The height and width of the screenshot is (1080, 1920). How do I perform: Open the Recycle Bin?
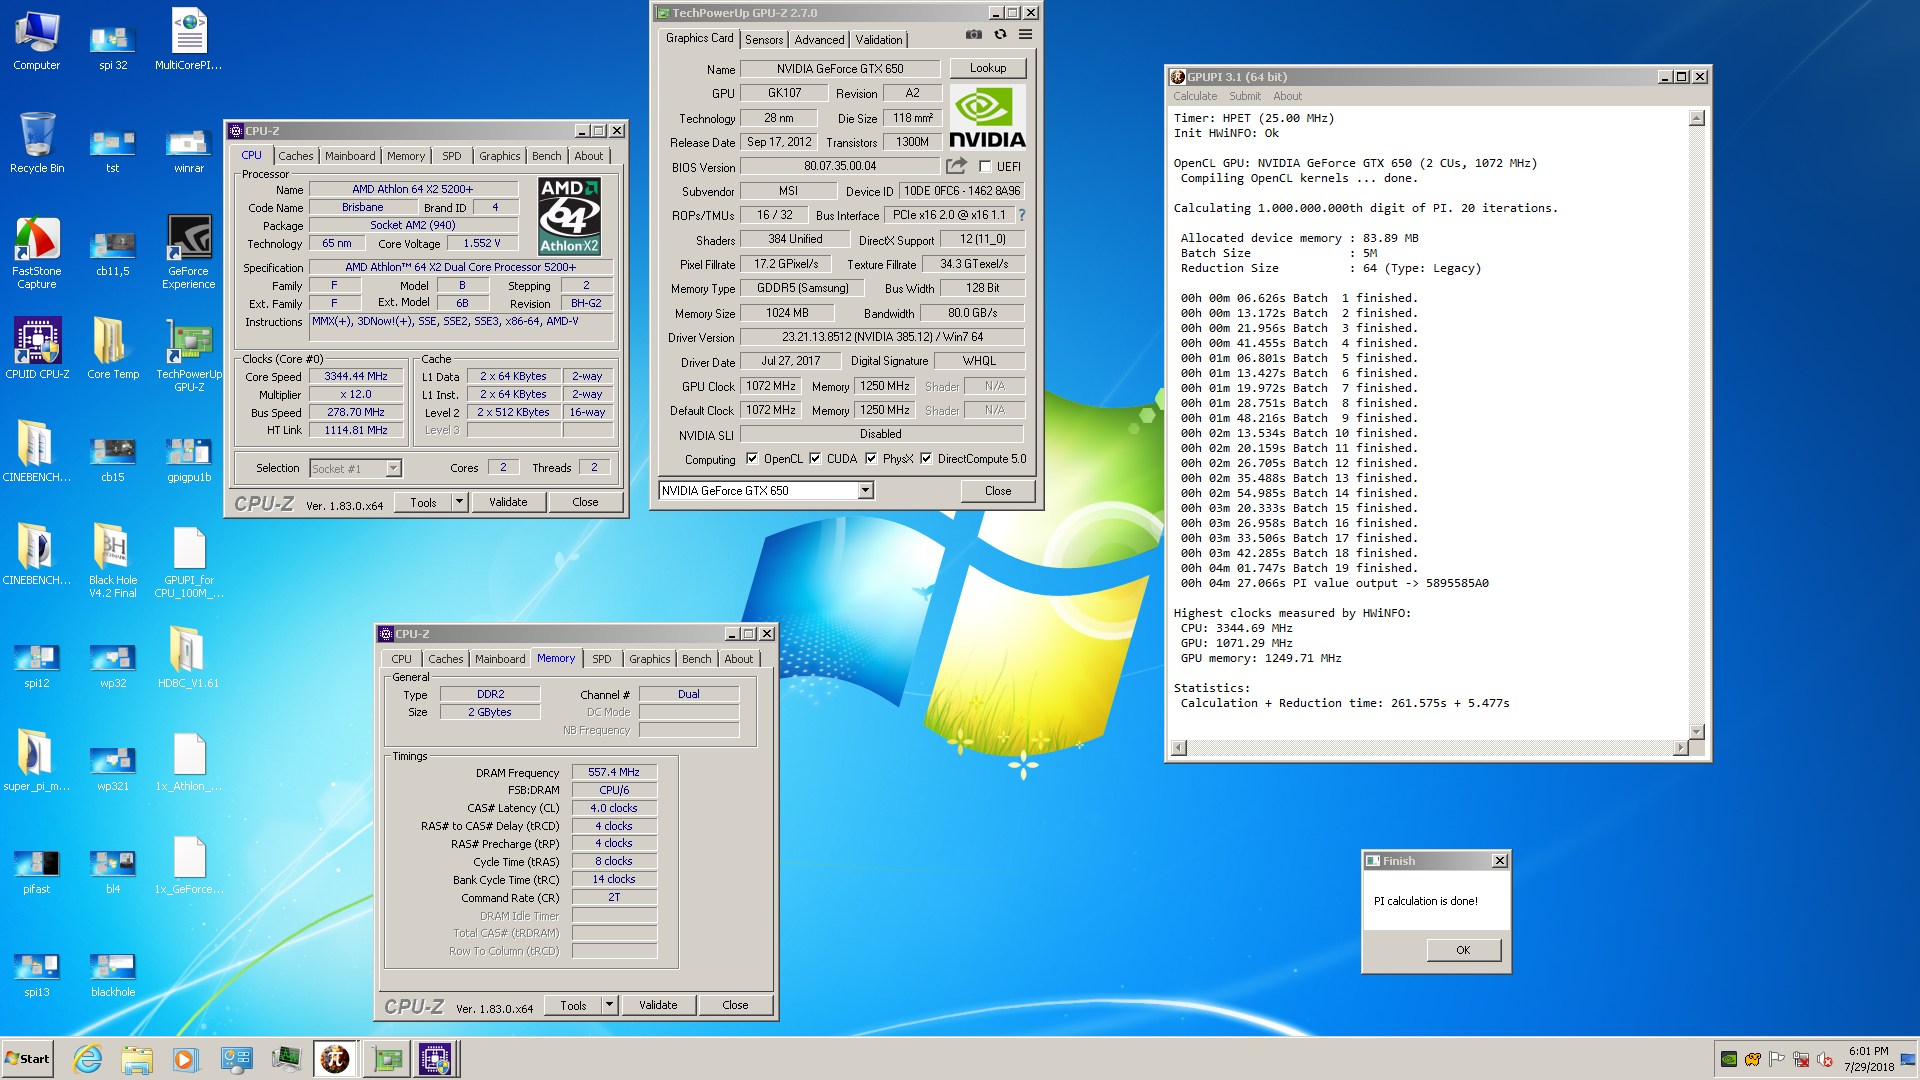(x=37, y=142)
